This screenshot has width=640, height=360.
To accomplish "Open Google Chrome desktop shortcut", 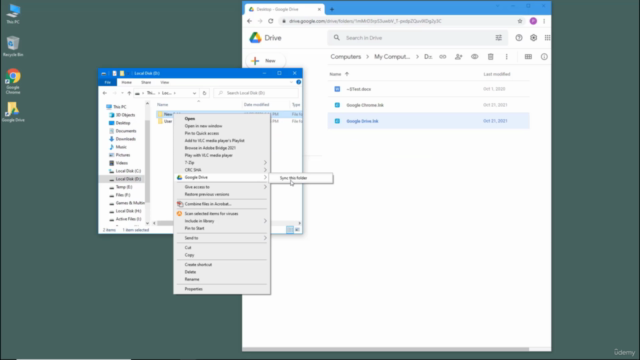I will point(13,81).
